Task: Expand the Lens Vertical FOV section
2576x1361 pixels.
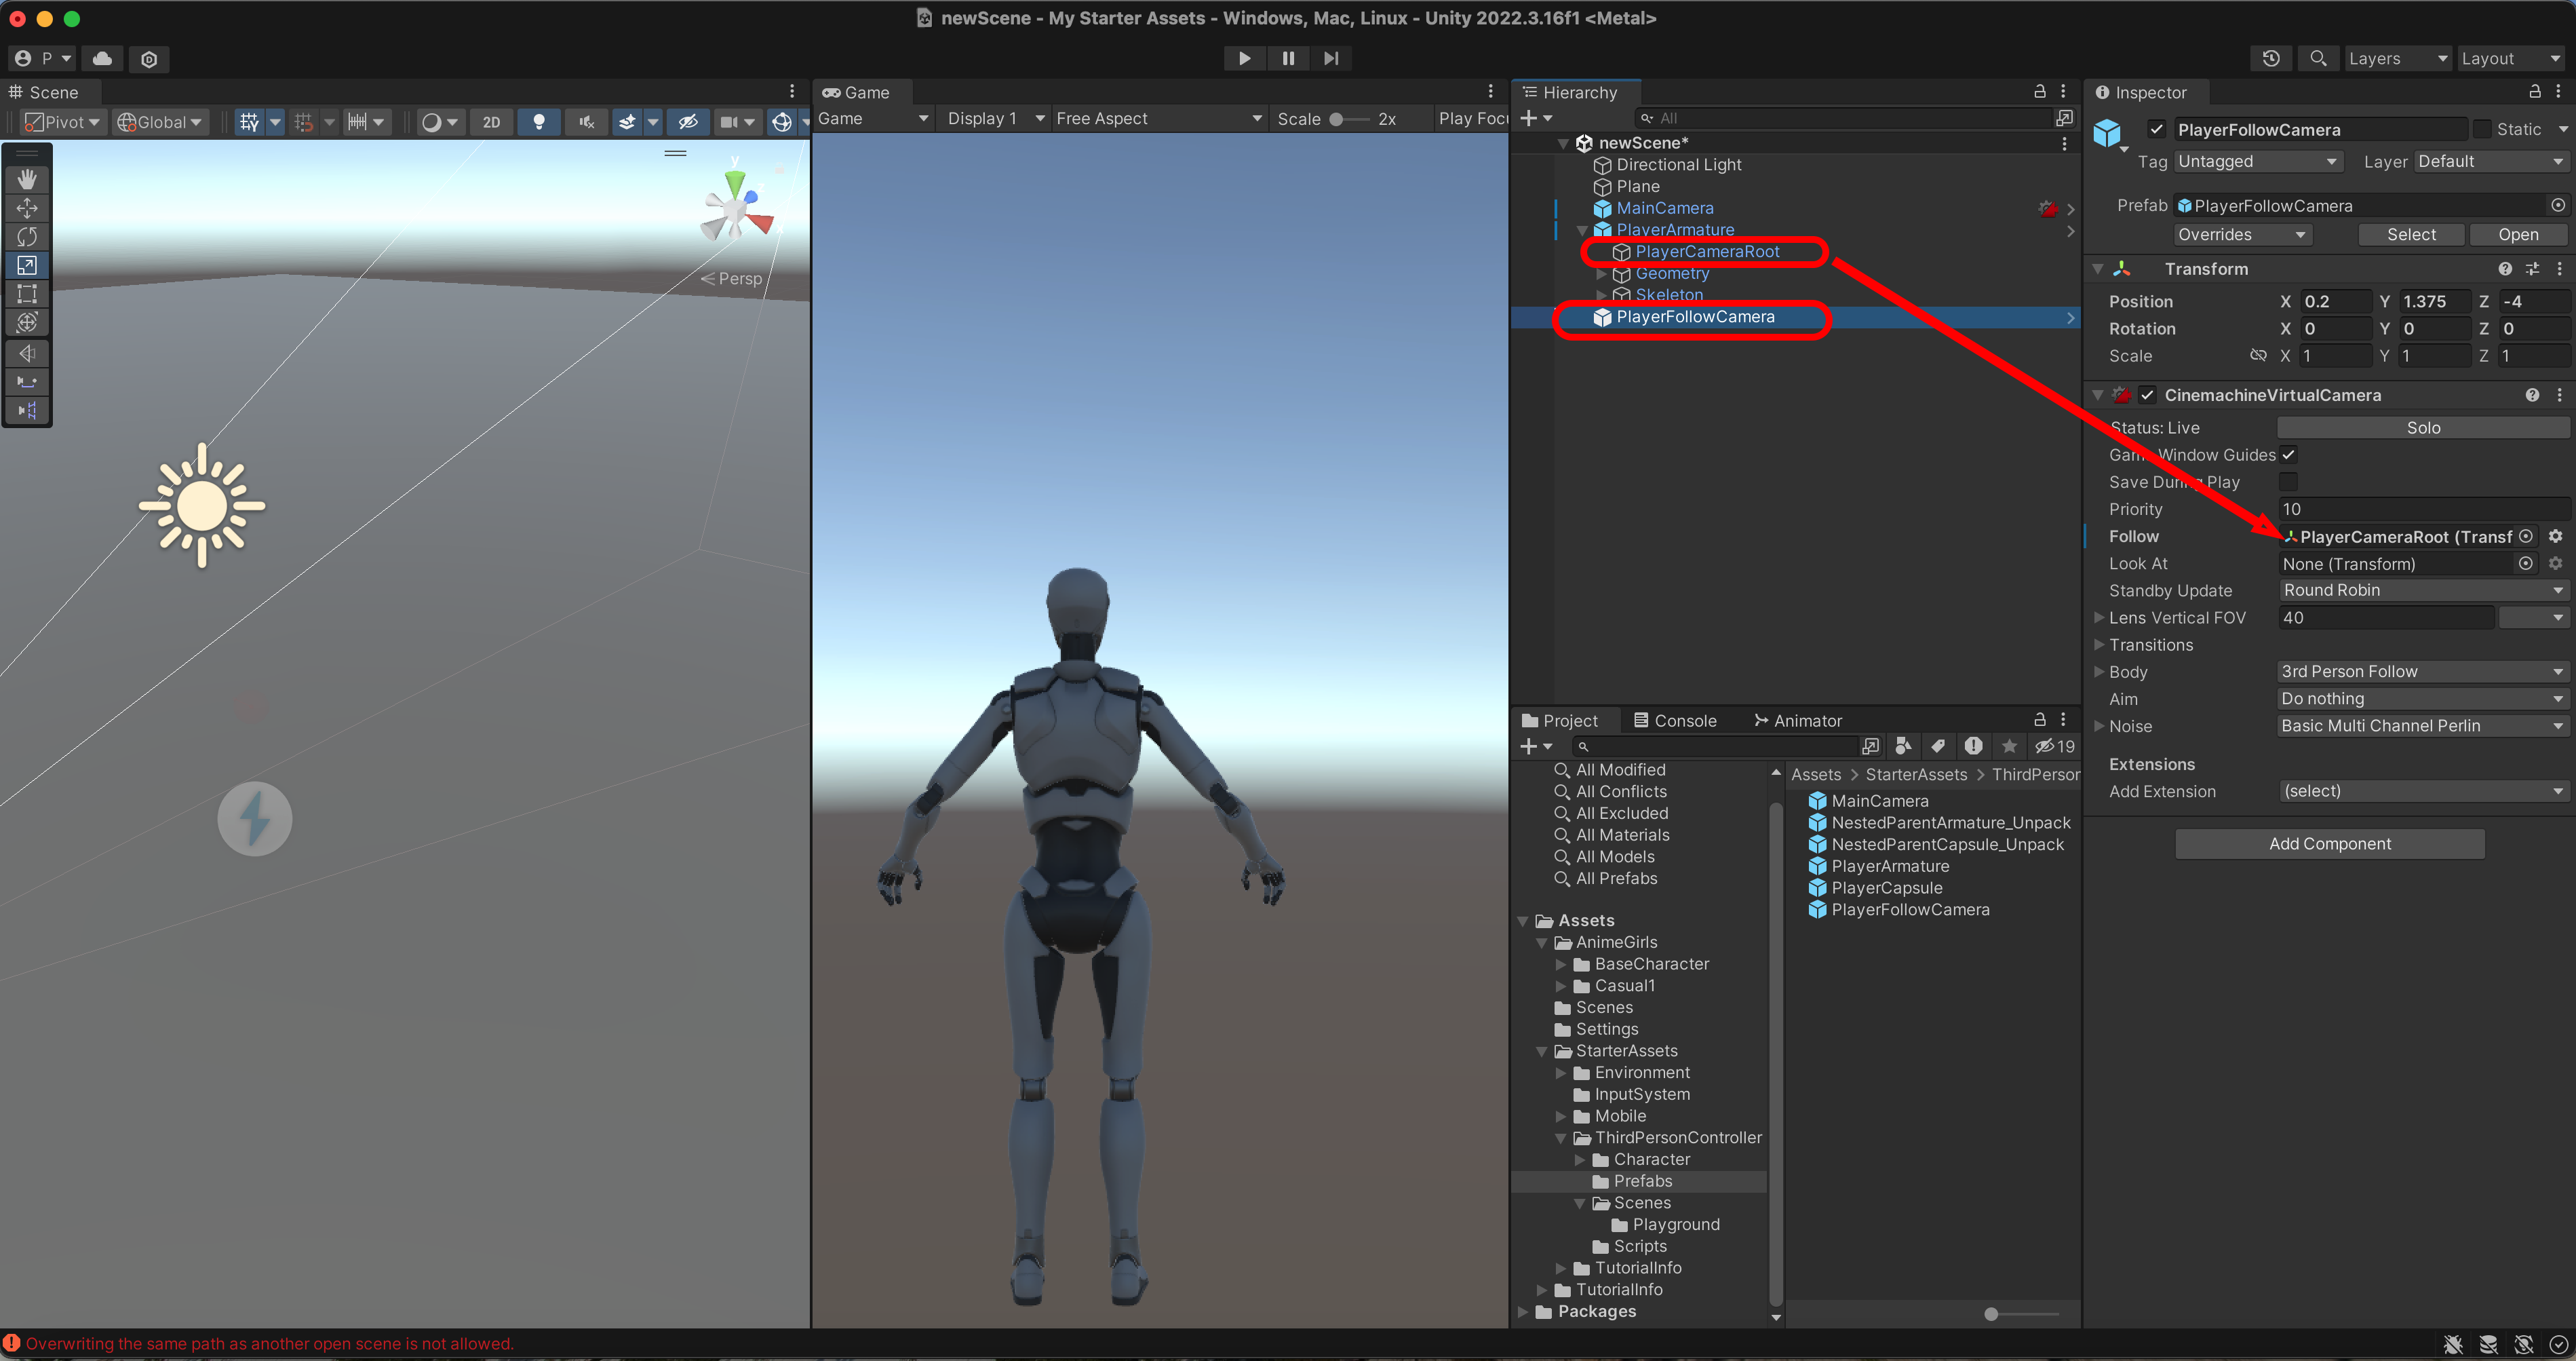Action: (x=2099, y=618)
